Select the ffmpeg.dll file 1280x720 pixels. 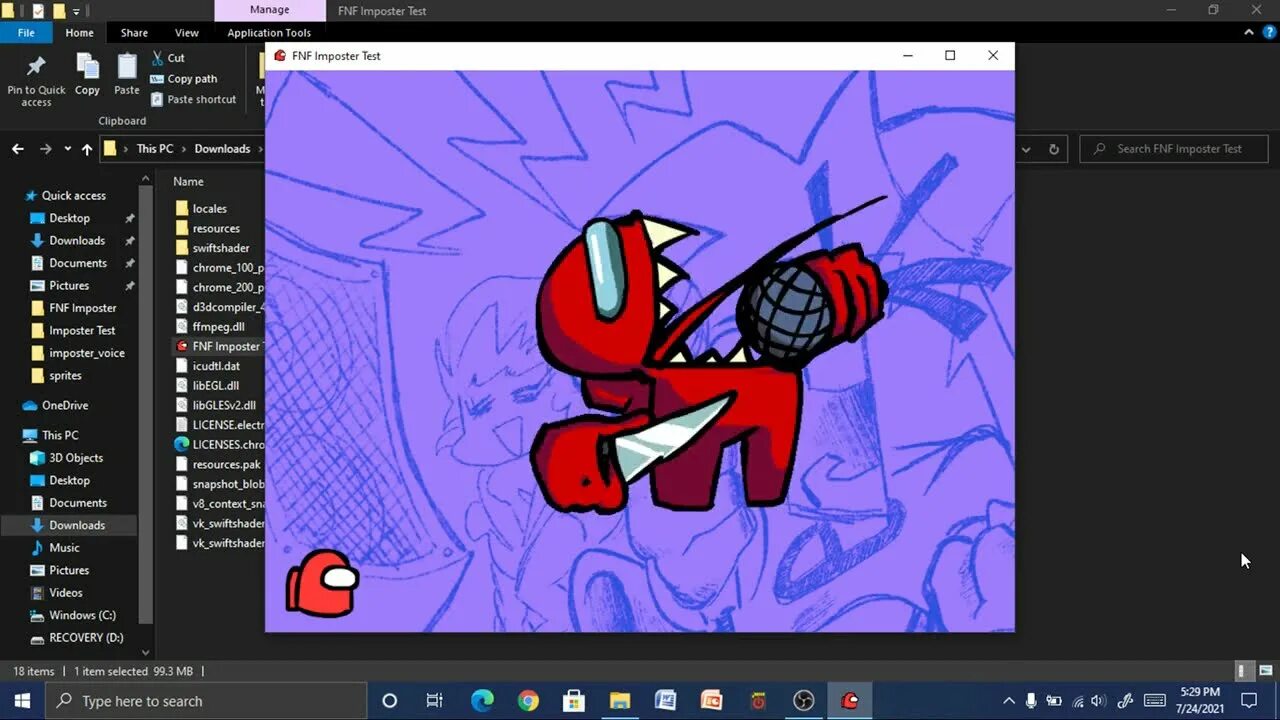(x=218, y=327)
